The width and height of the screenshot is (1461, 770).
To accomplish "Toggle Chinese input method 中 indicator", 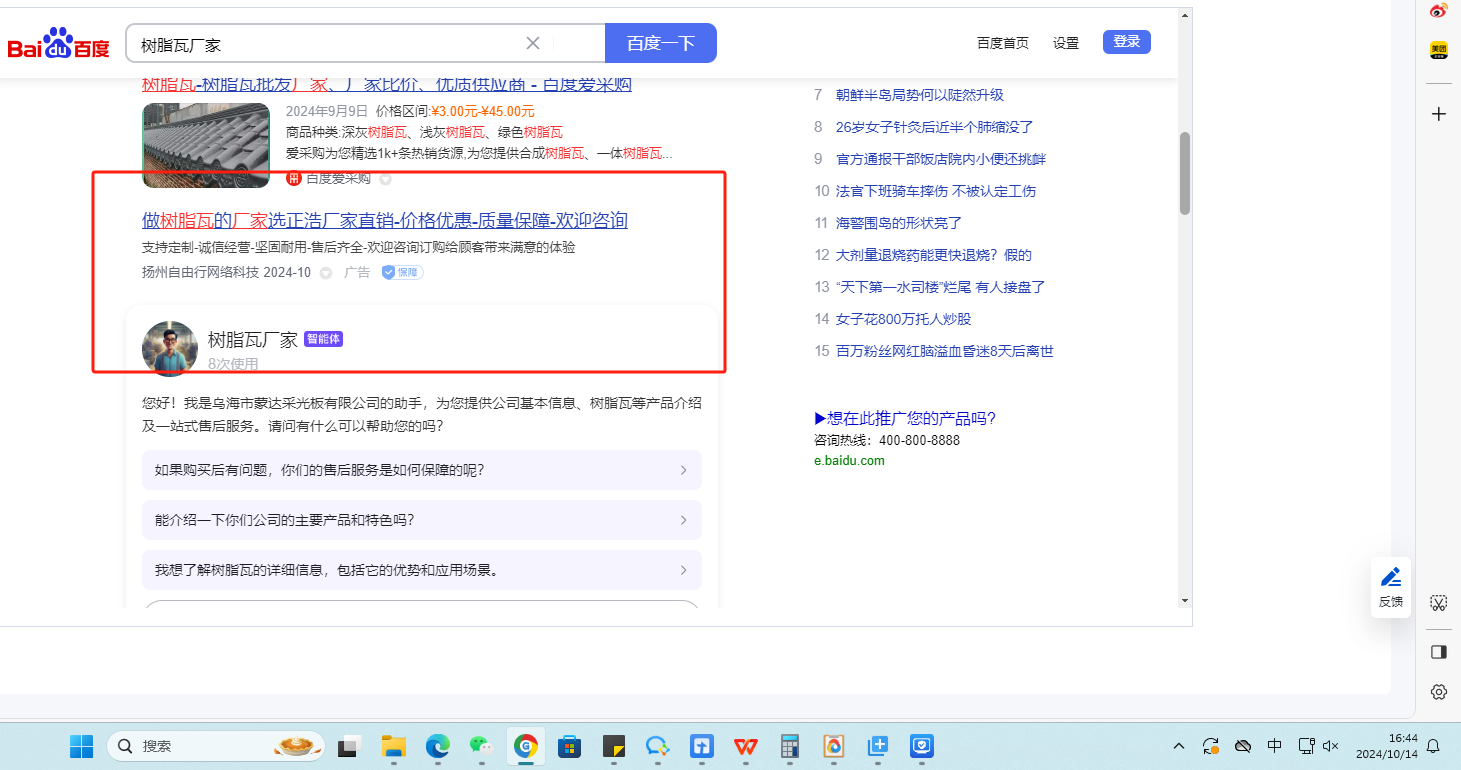I will [1274, 746].
